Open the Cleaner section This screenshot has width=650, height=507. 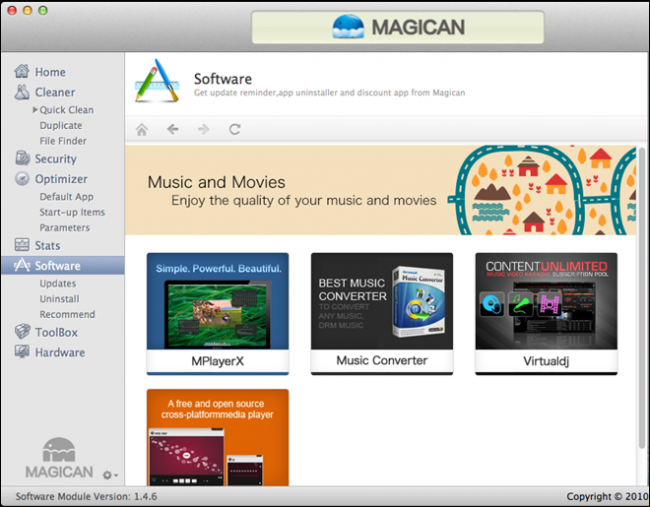coord(55,92)
